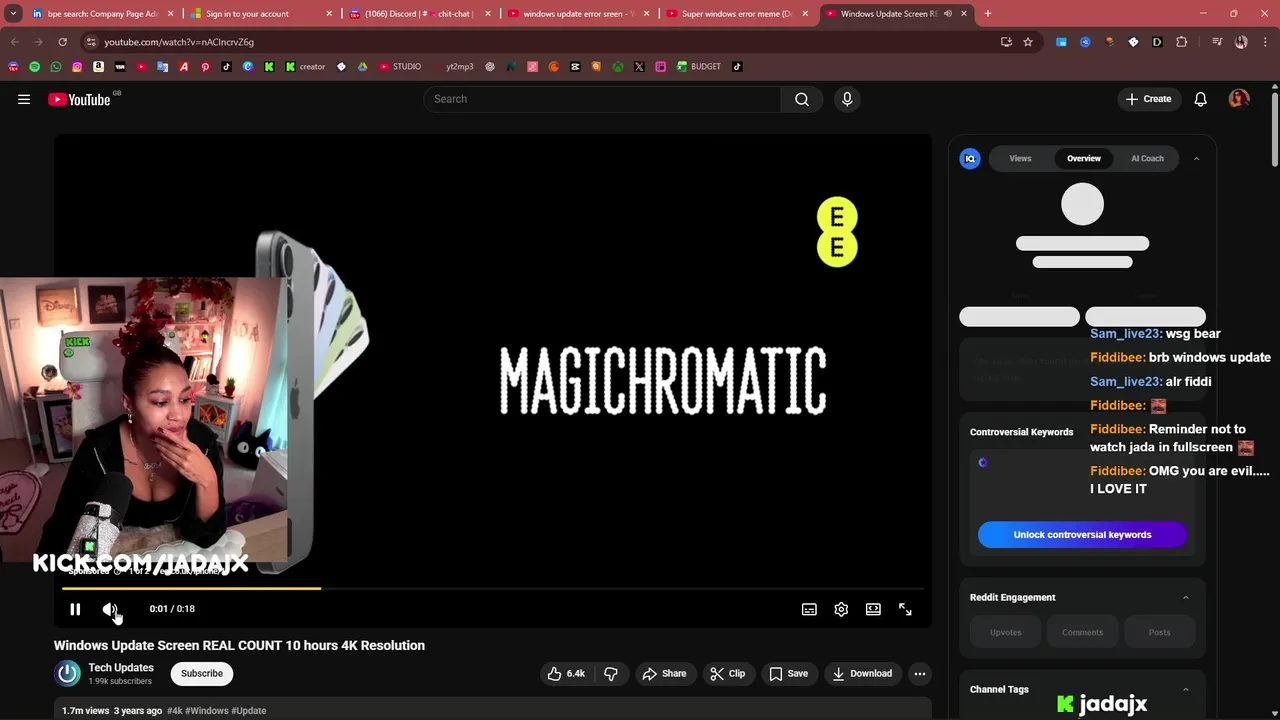Screen dimensions: 1280x720
Task: Subscribe to Tech Updates channel
Action: (202, 673)
